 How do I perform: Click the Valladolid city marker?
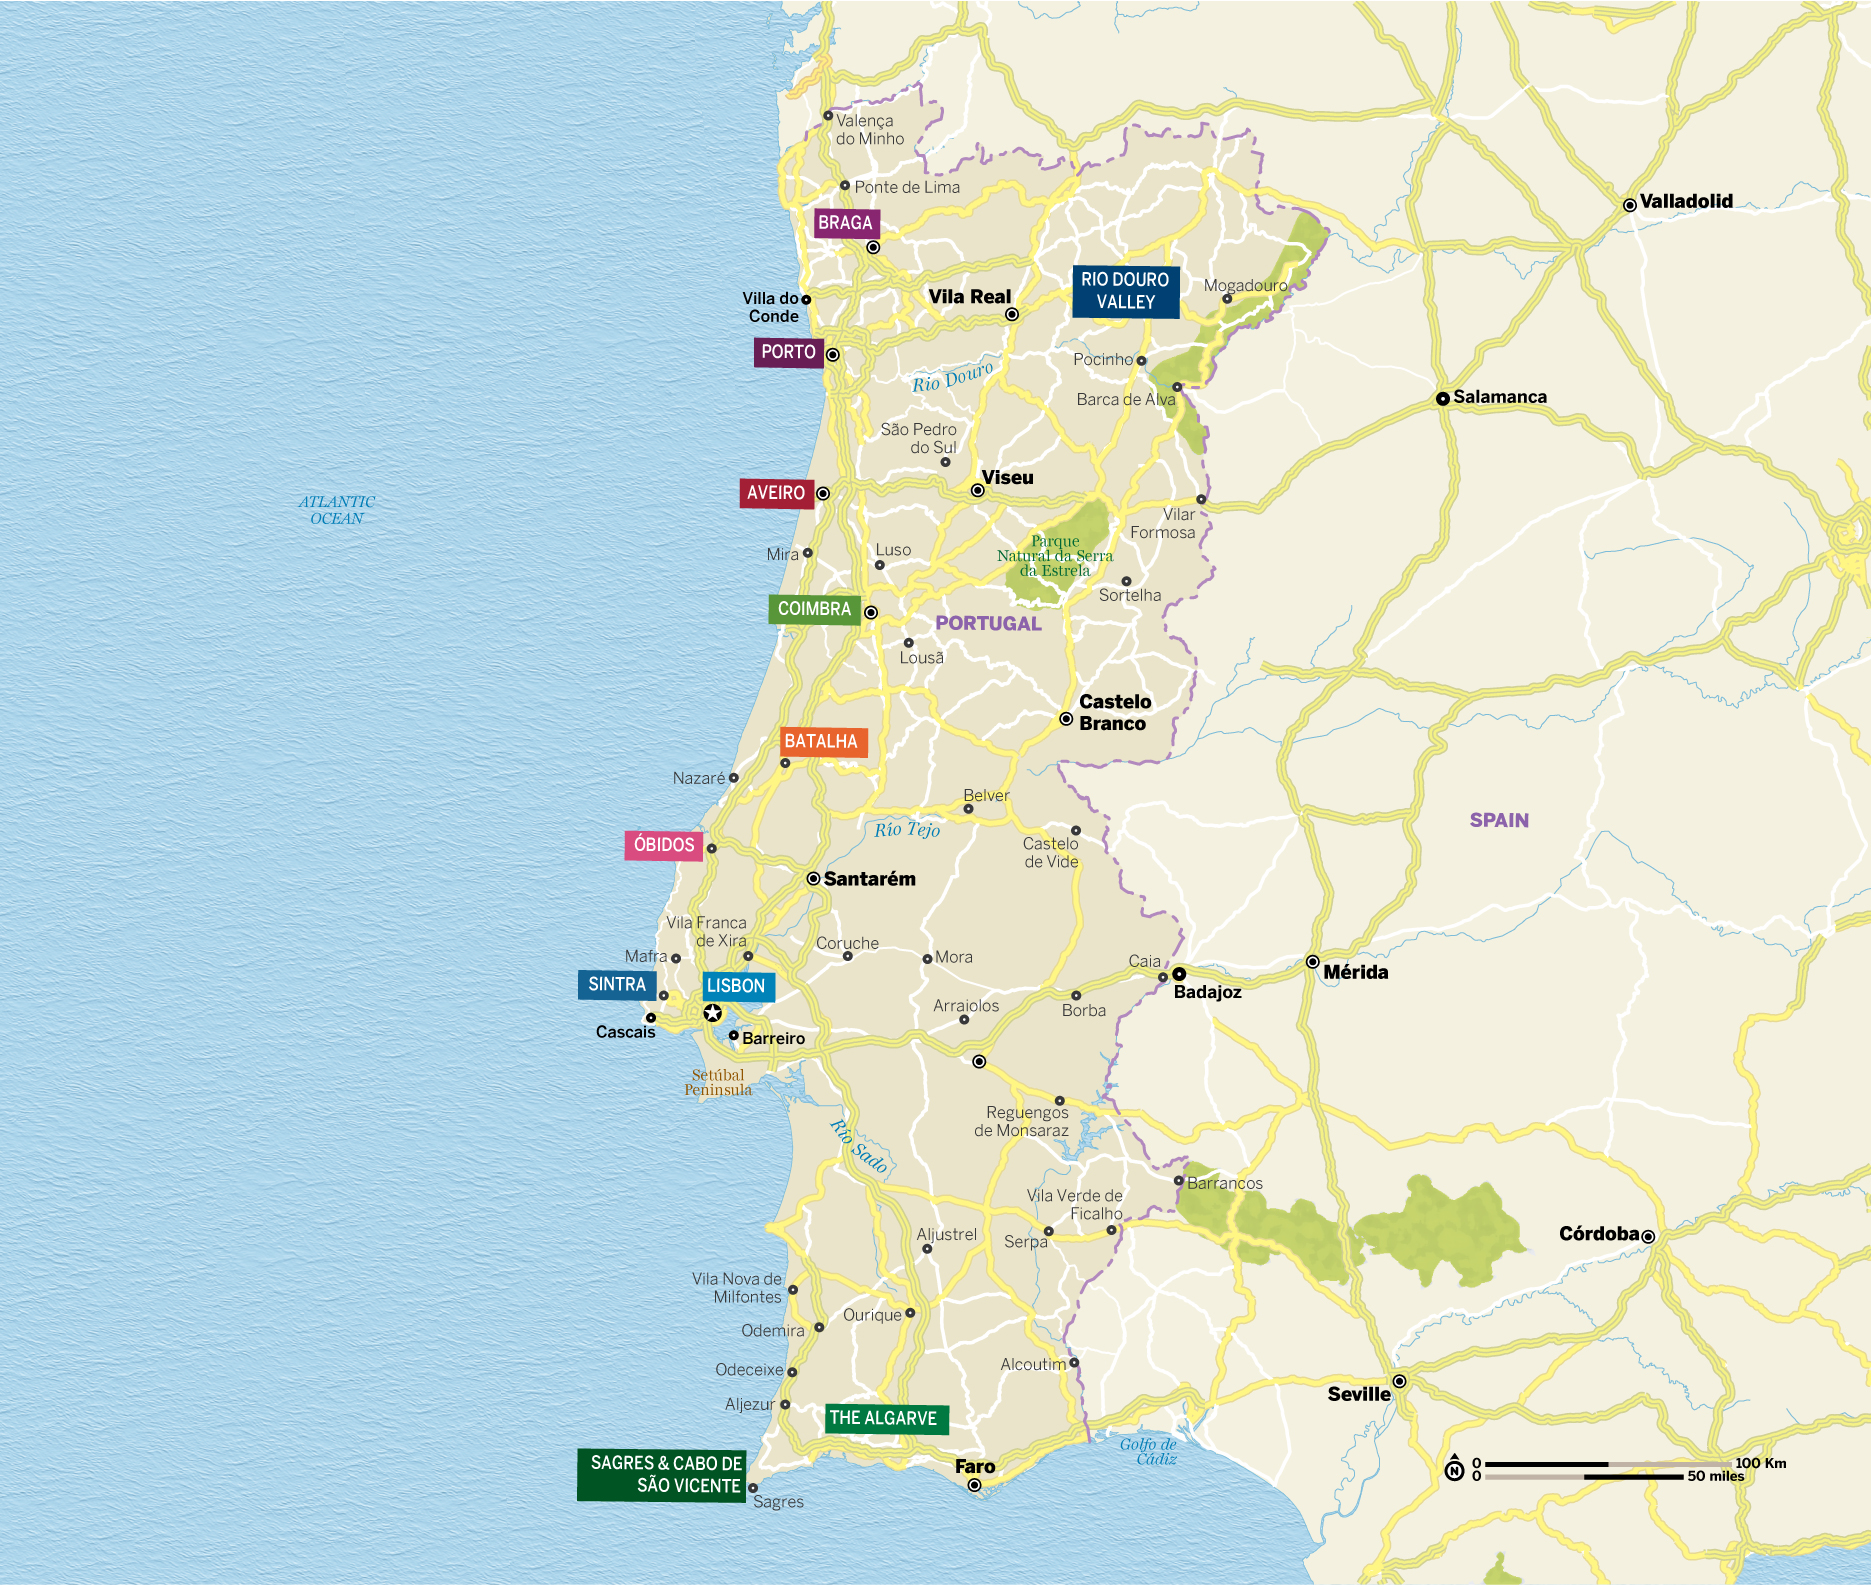1630,205
